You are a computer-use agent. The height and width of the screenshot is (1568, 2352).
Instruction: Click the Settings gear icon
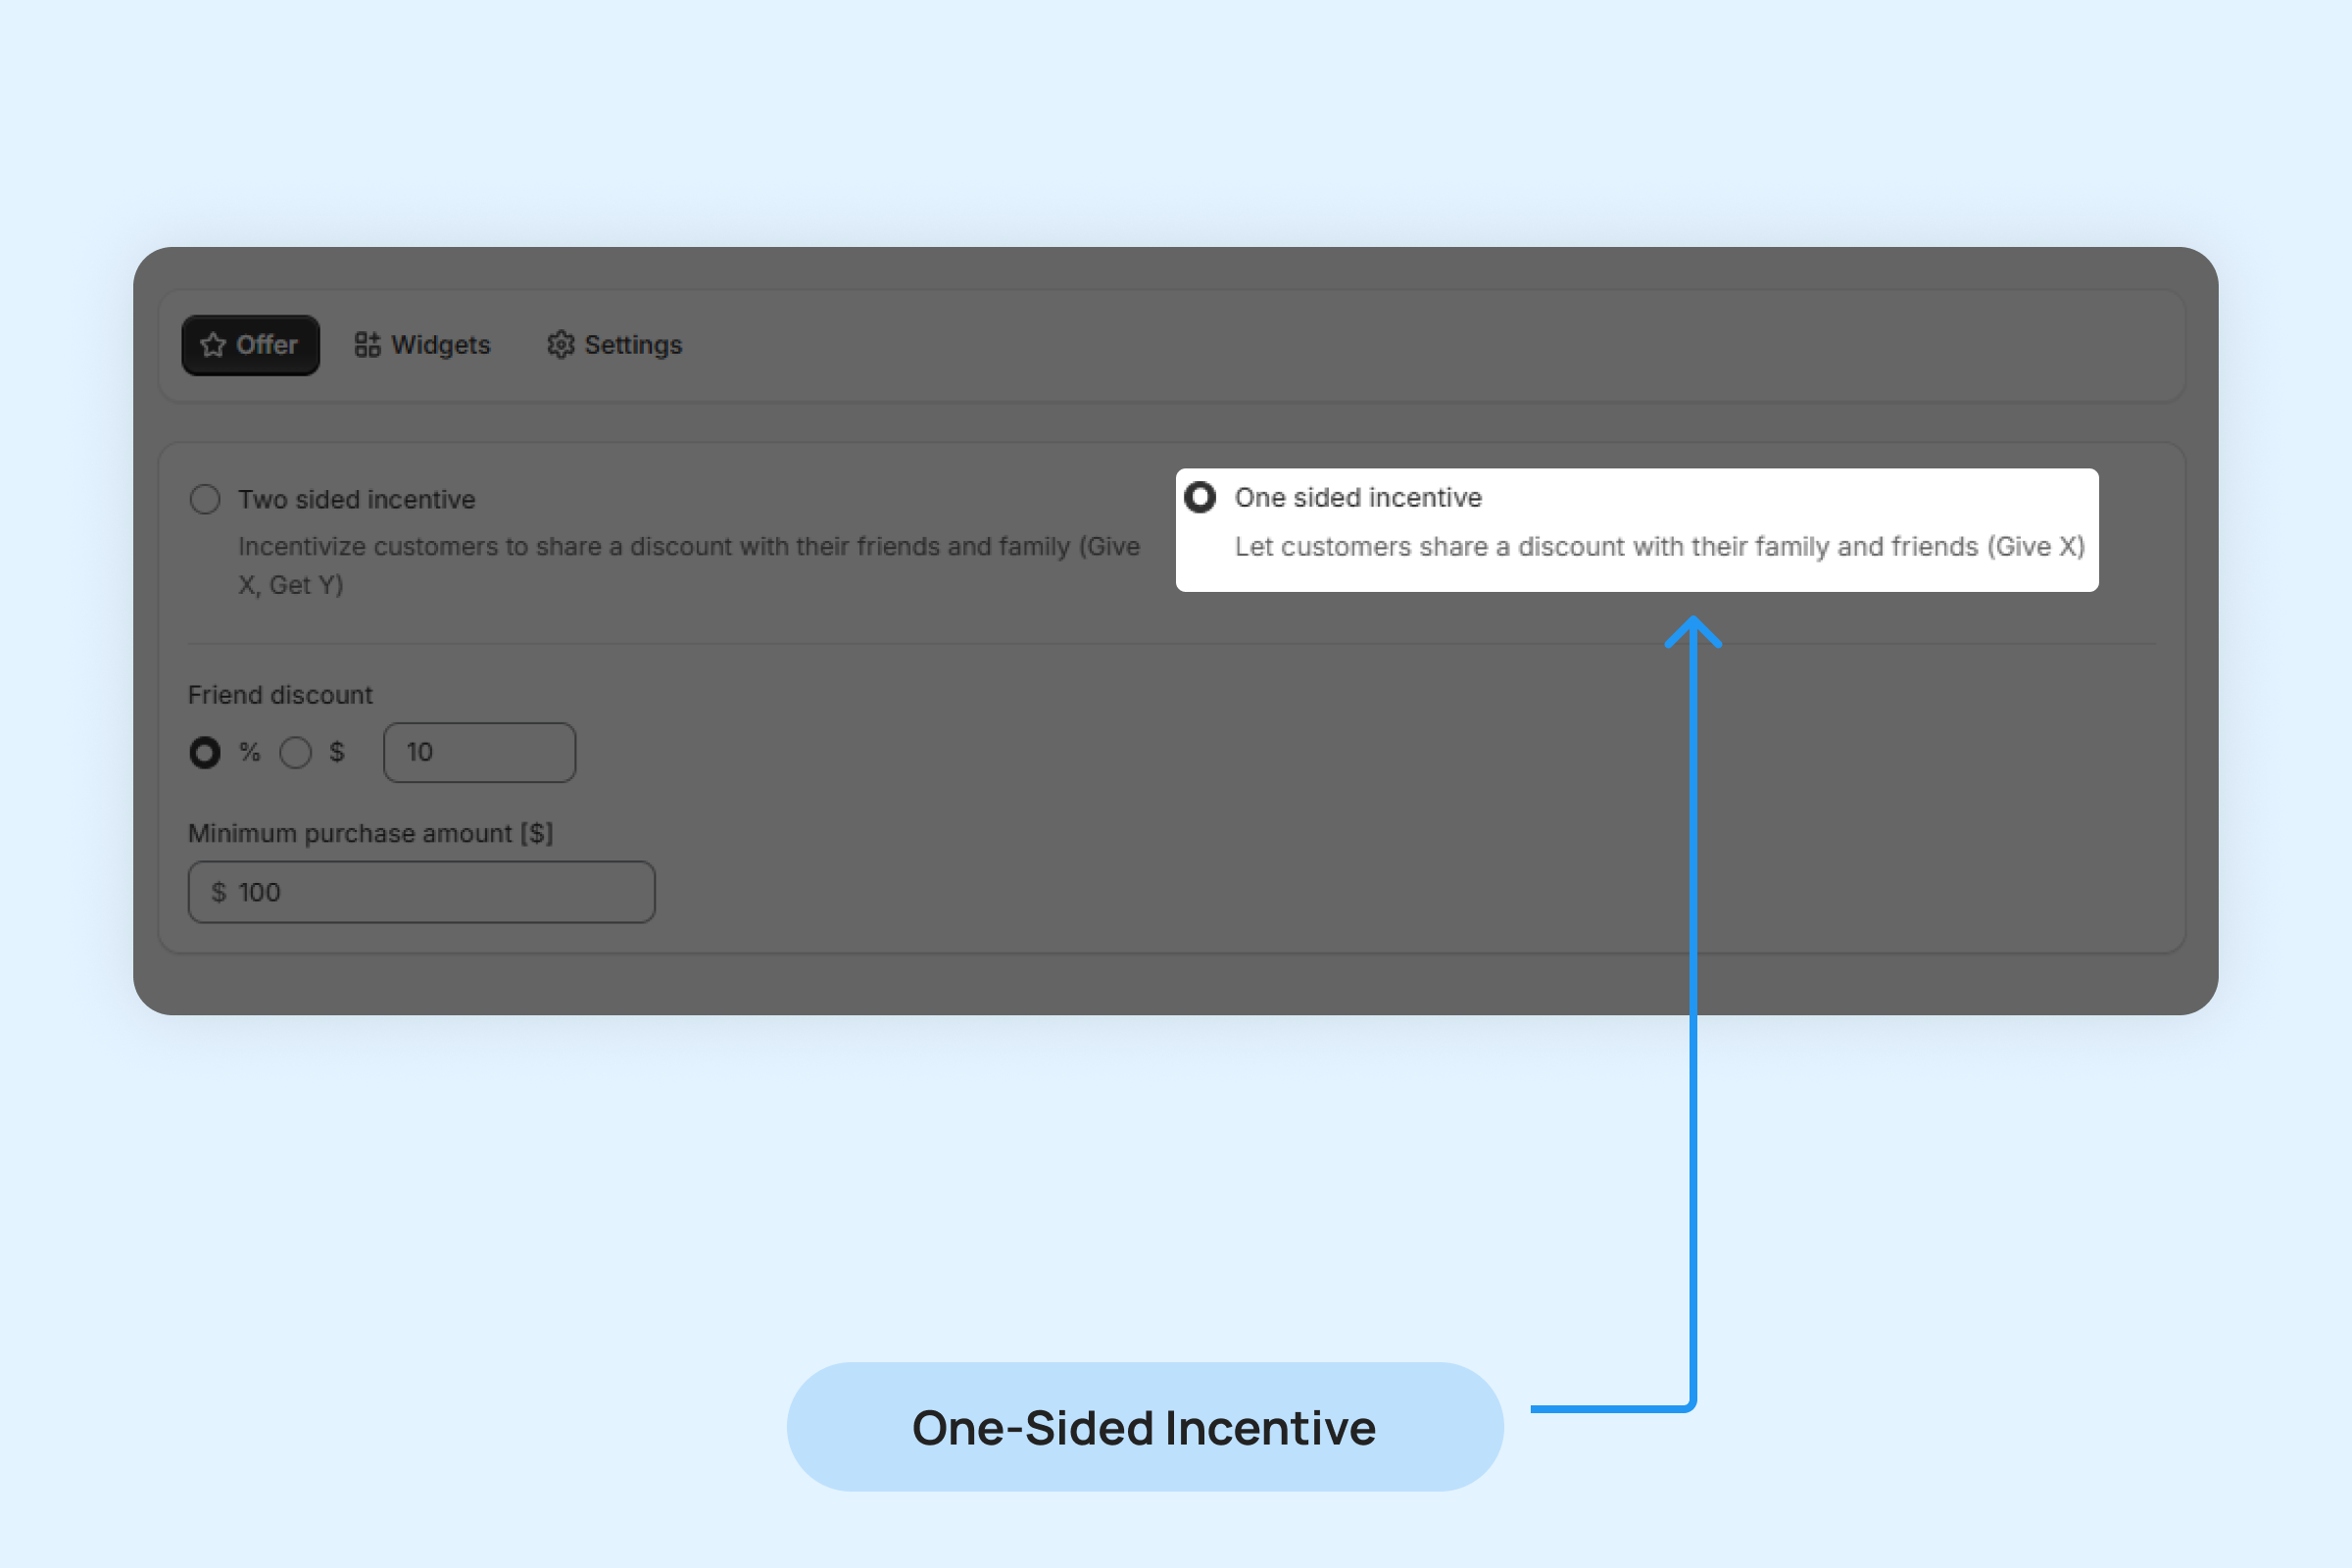[x=560, y=345]
